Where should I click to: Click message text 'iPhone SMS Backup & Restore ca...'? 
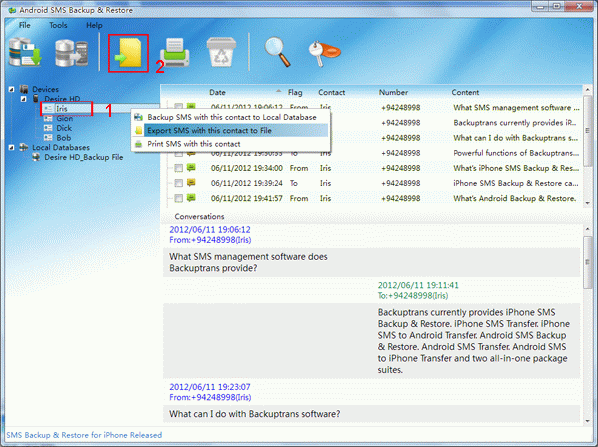pyautogui.click(x=516, y=183)
